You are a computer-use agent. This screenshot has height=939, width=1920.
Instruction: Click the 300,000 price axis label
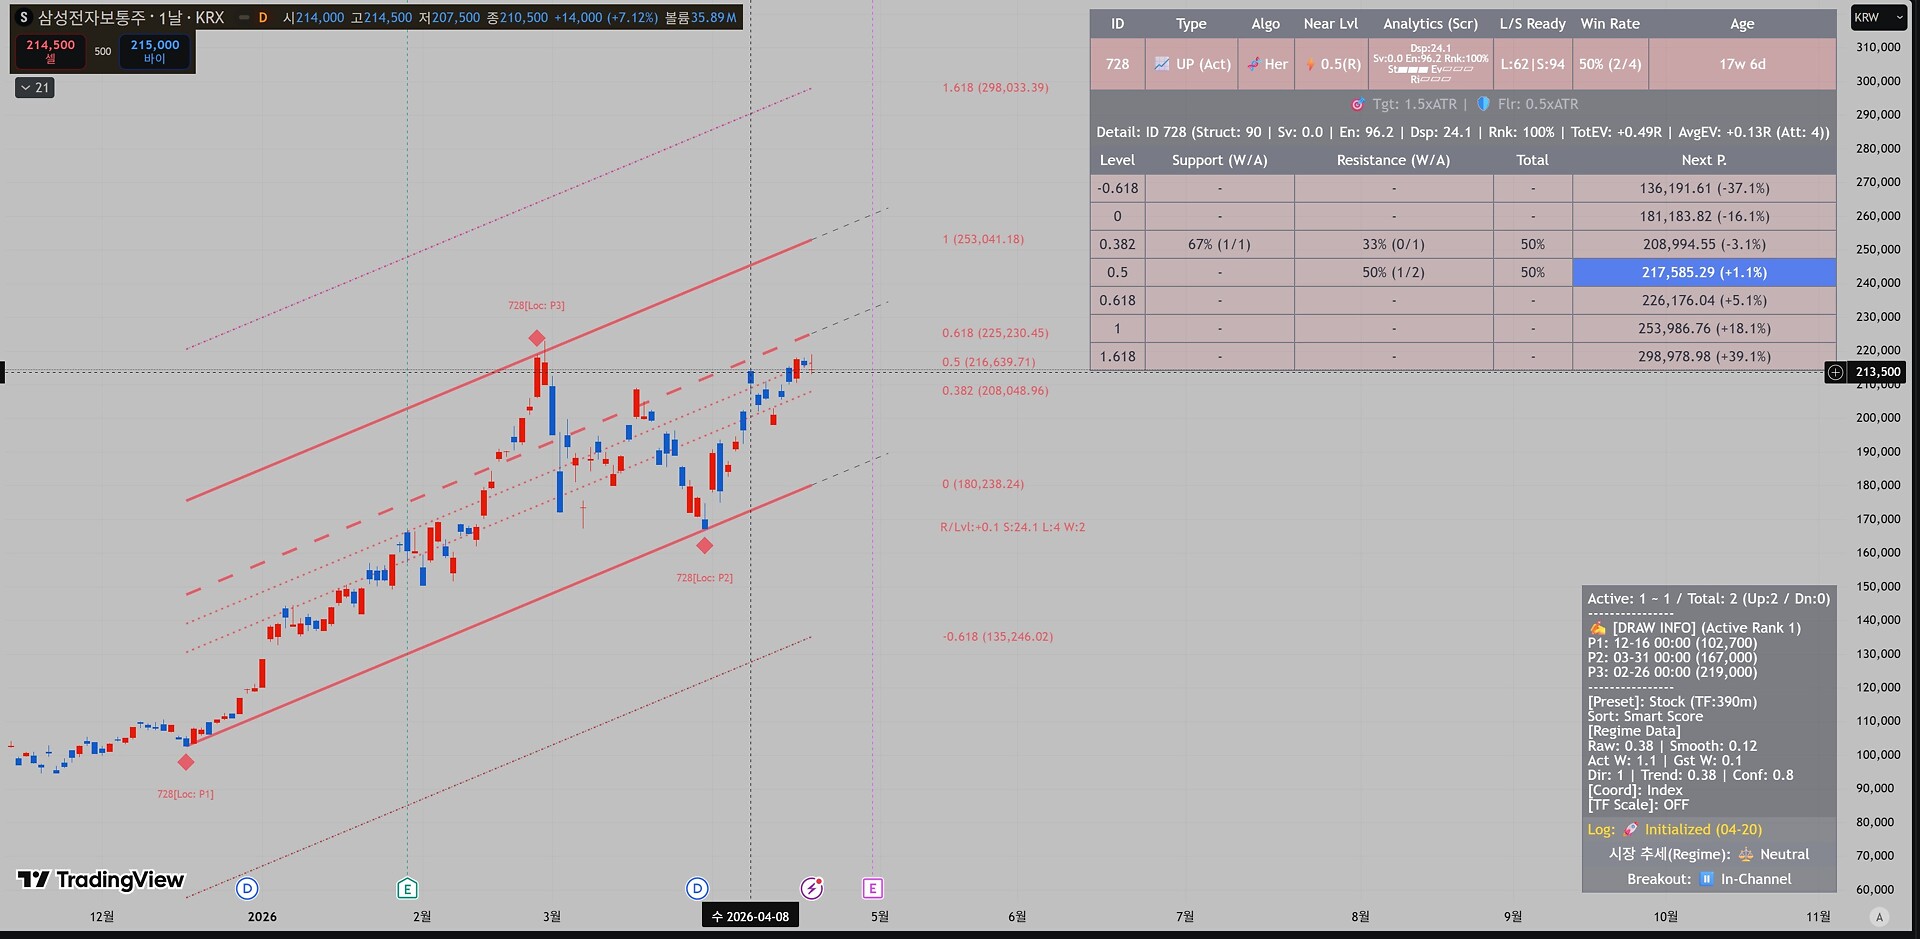click(x=1878, y=81)
